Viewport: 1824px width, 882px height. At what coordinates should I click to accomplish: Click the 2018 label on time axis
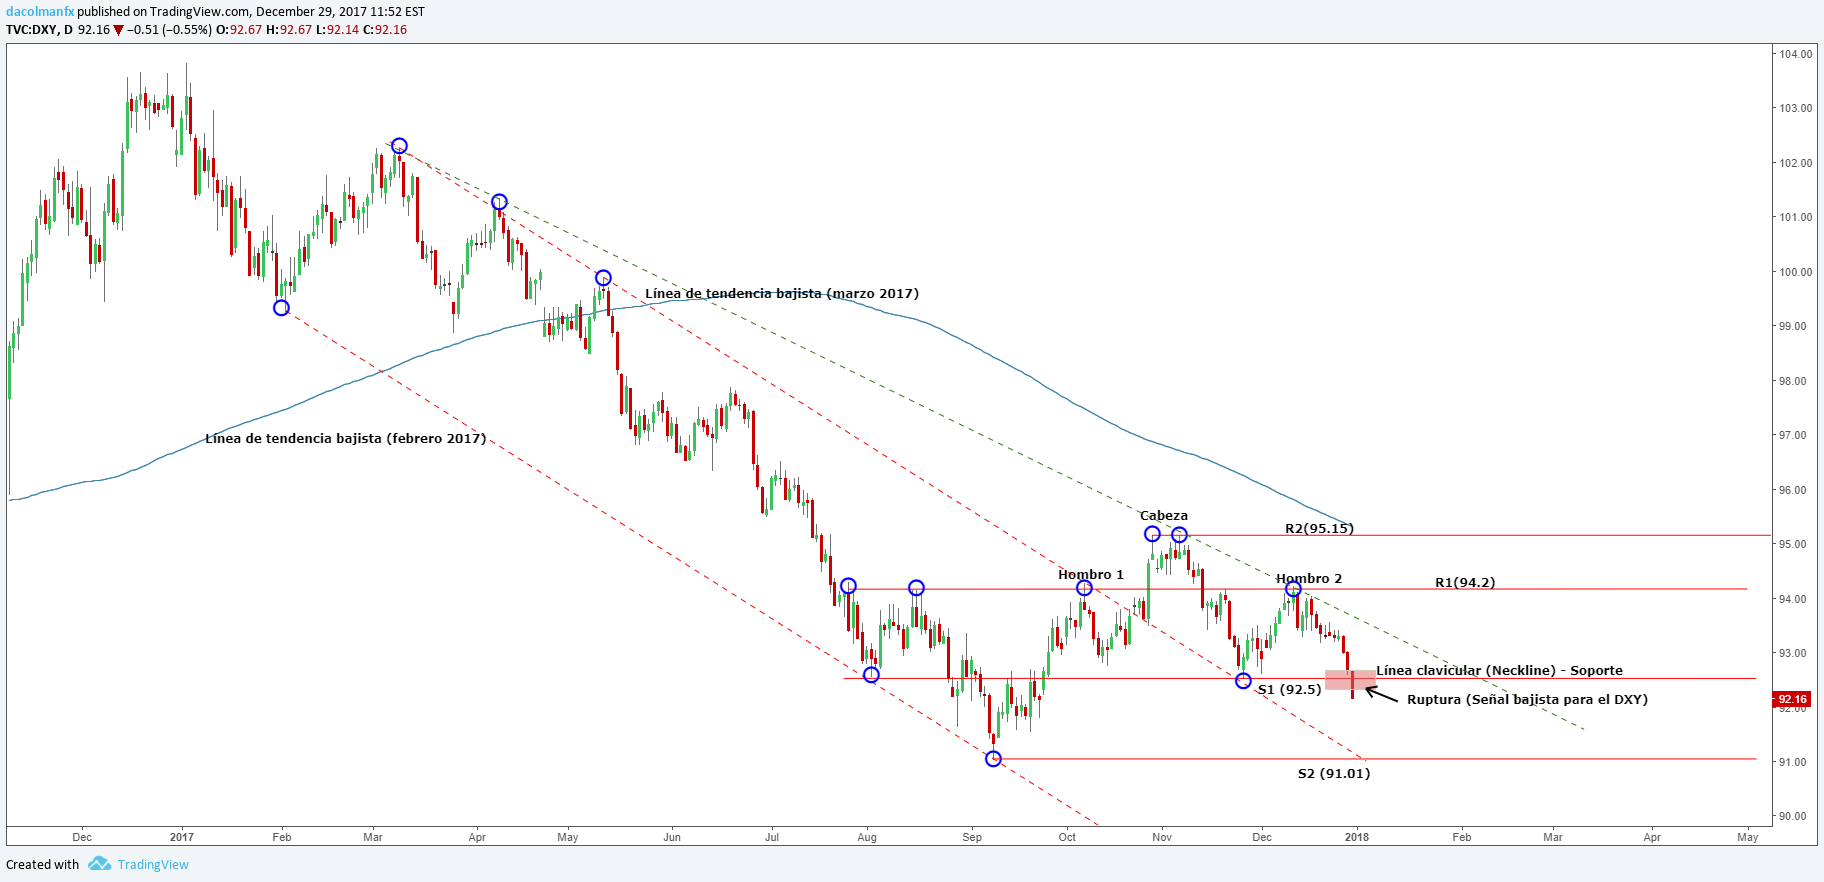(x=1357, y=837)
